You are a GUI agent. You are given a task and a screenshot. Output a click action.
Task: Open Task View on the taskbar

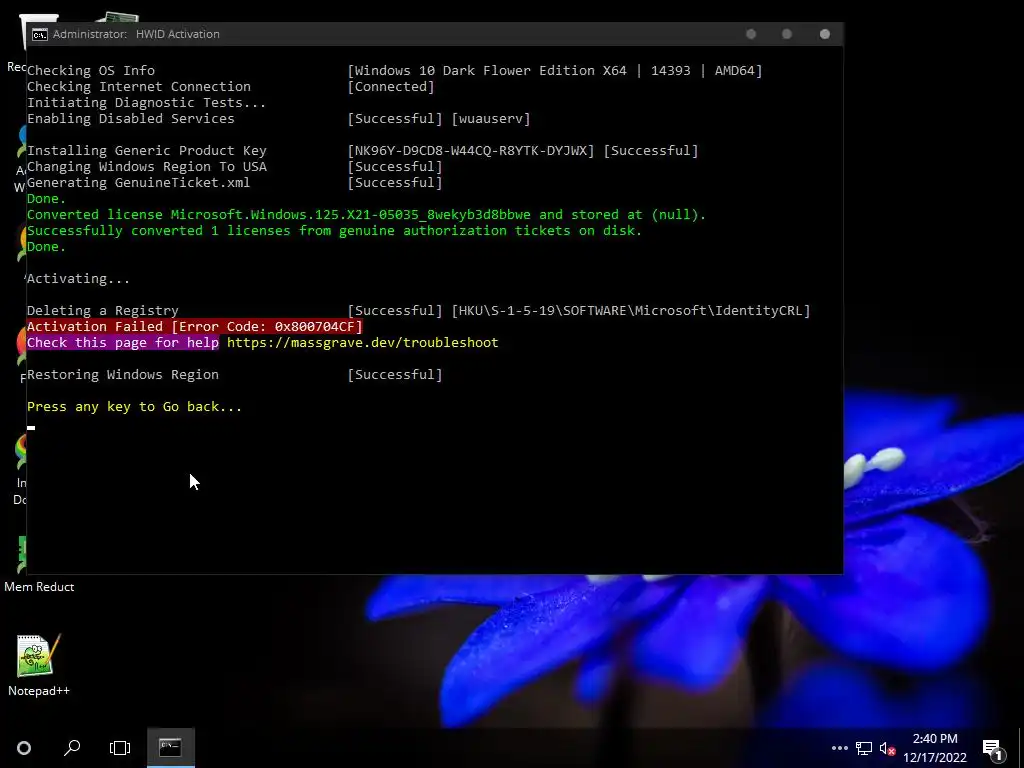click(x=120, y=748)
